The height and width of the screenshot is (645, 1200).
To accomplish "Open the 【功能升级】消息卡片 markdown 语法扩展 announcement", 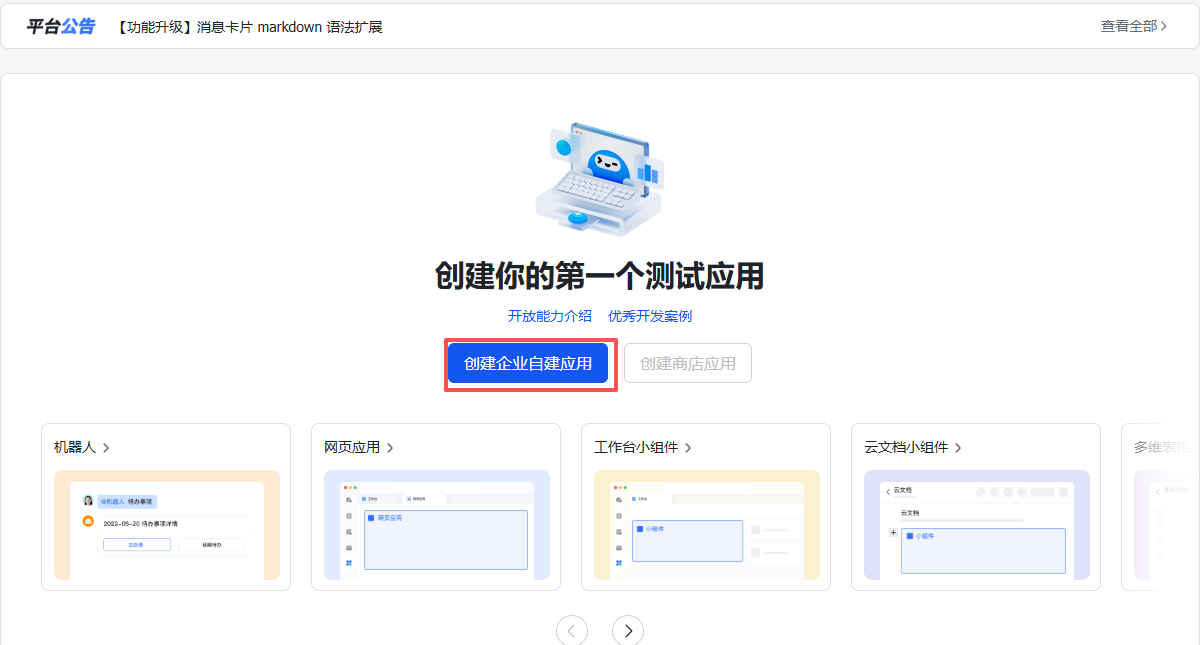I will [x=249, y=27].
